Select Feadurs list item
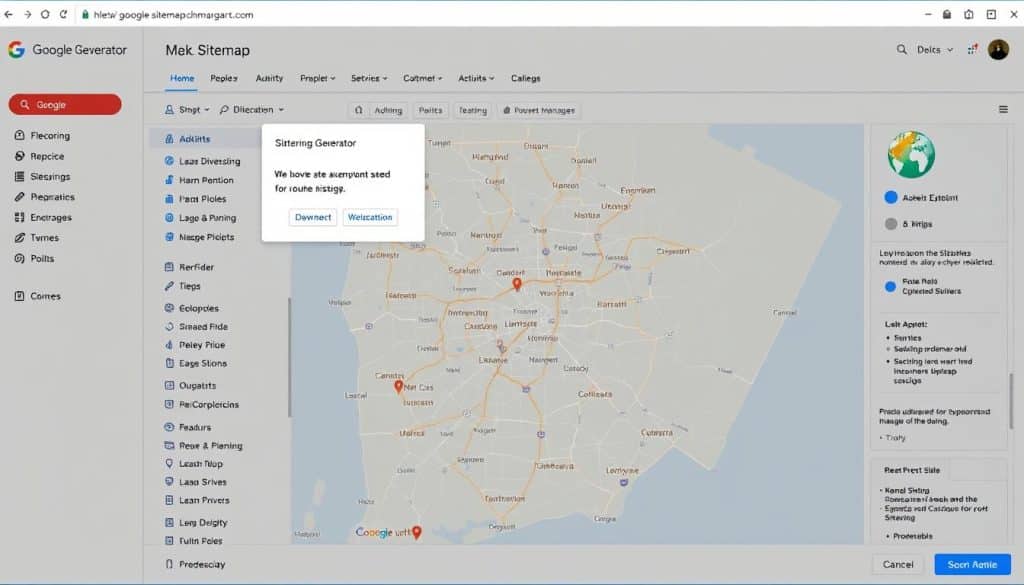This screenshot has height=585, width=1024. pyautogui.click(x=188, y=427)
